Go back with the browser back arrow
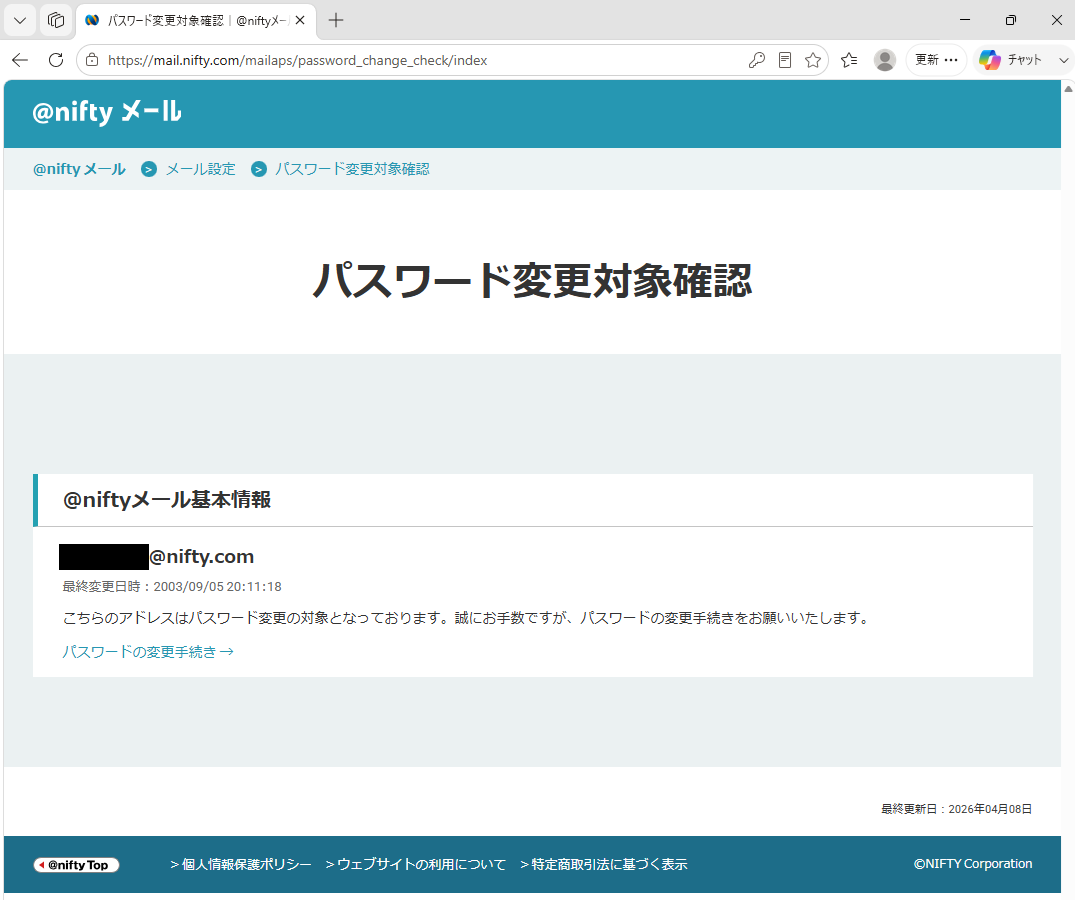 point(20,60)
